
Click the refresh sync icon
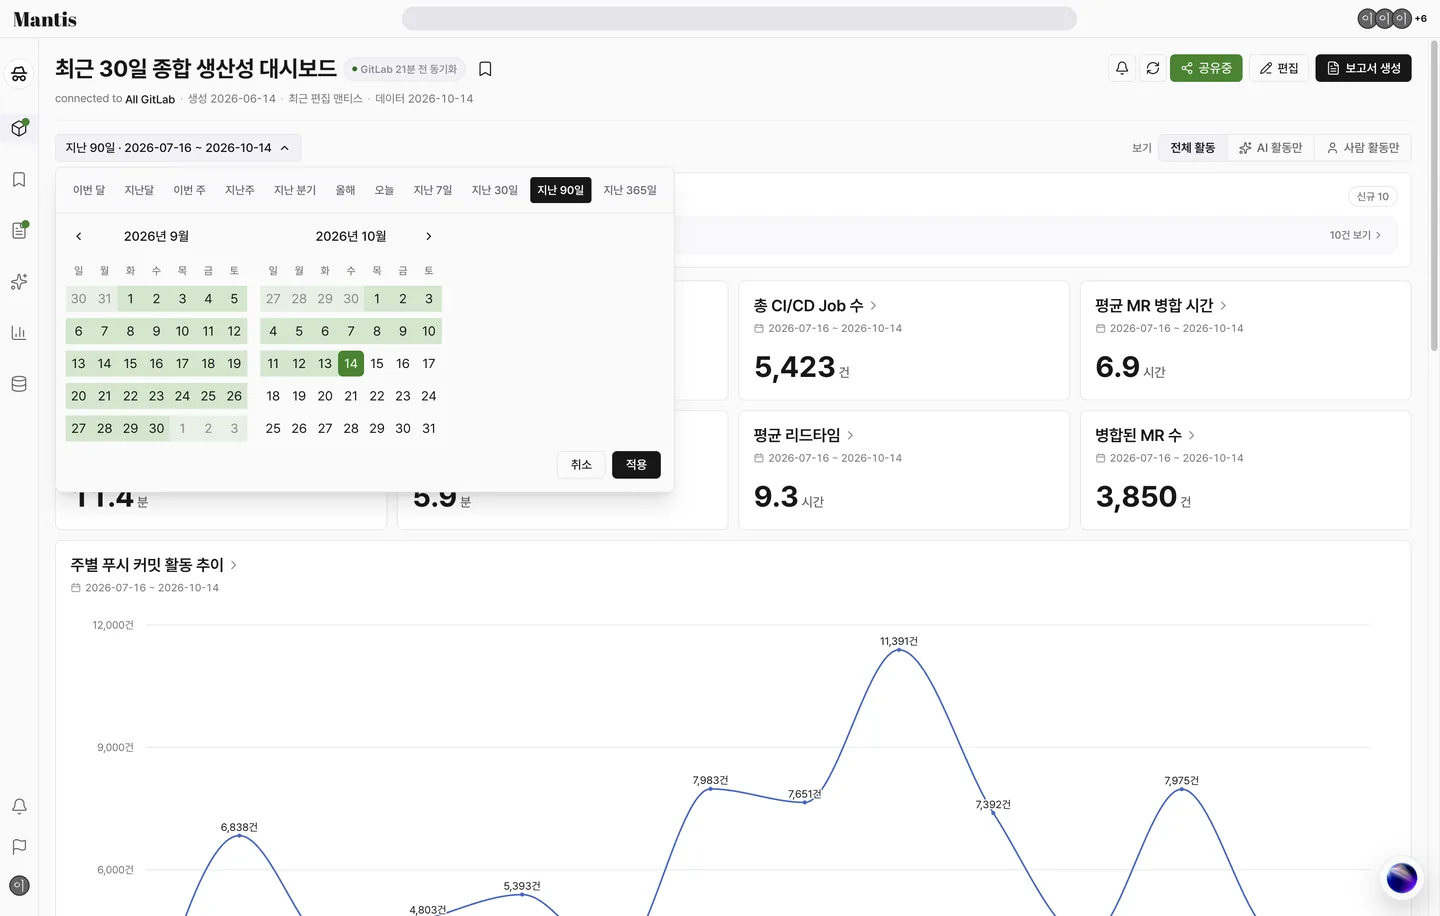pyautogui.click(x=1153, y=68)
